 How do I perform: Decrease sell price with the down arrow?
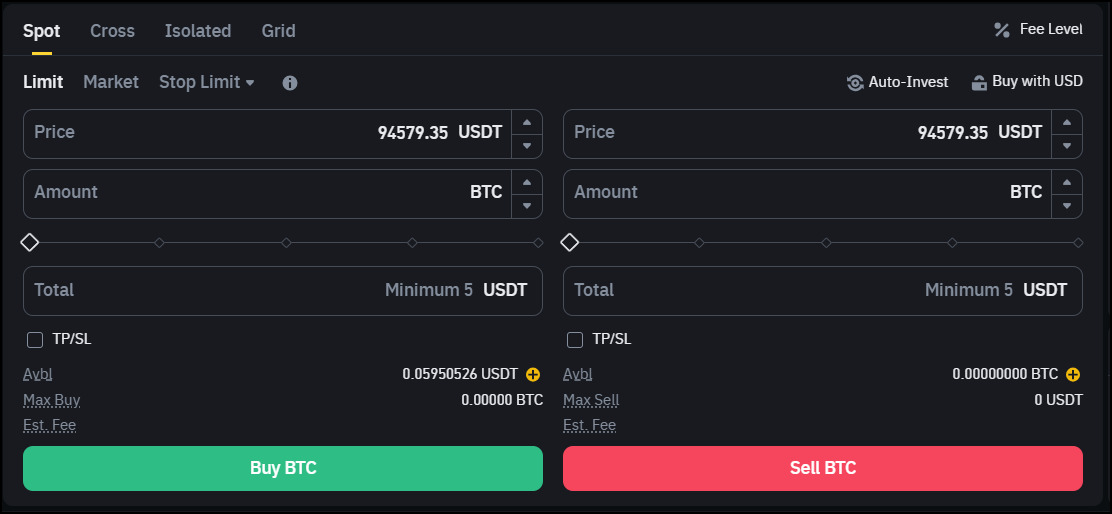[x=1067, y=146]
